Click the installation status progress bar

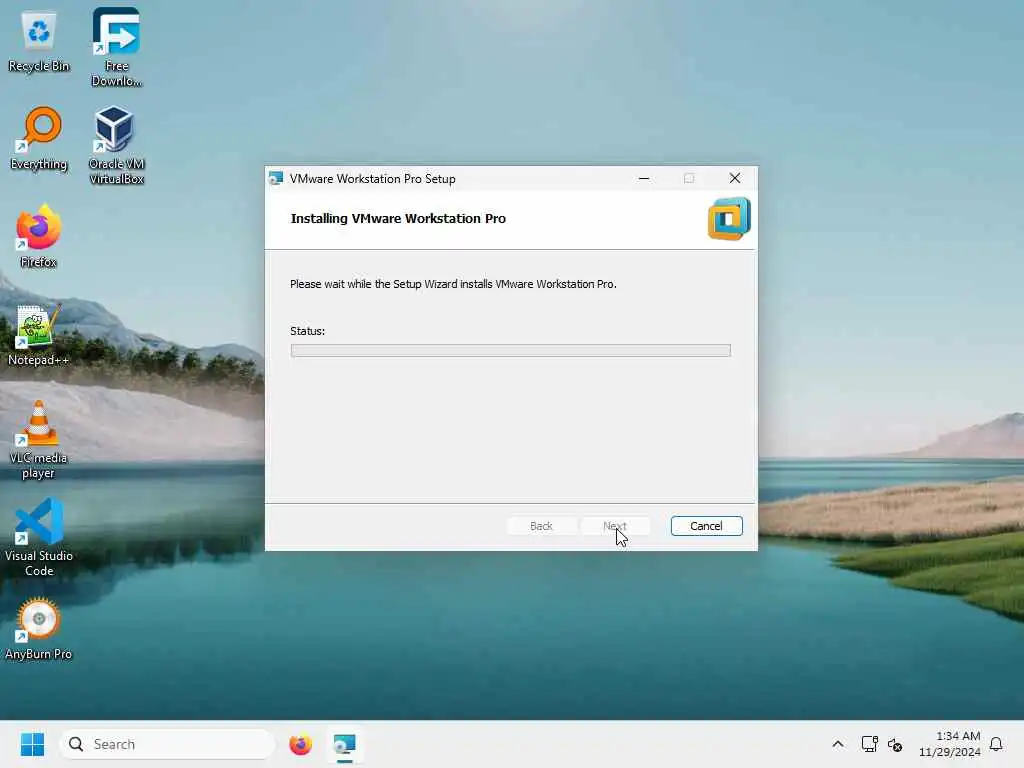click(x=511, y=351)
